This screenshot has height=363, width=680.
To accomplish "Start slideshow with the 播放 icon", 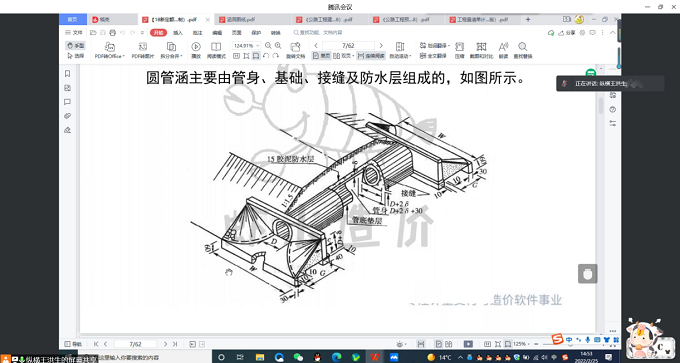I will click(x=196, y=50).
